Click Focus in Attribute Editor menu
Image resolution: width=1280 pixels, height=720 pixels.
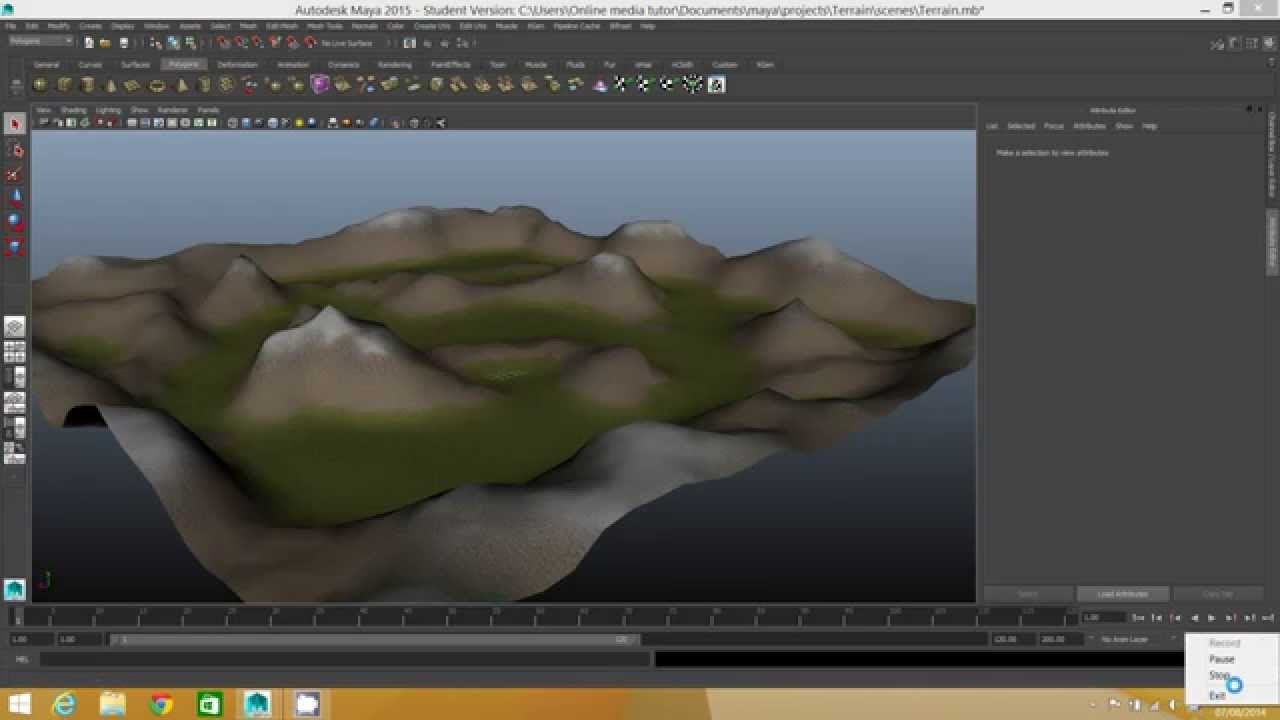1053,126
